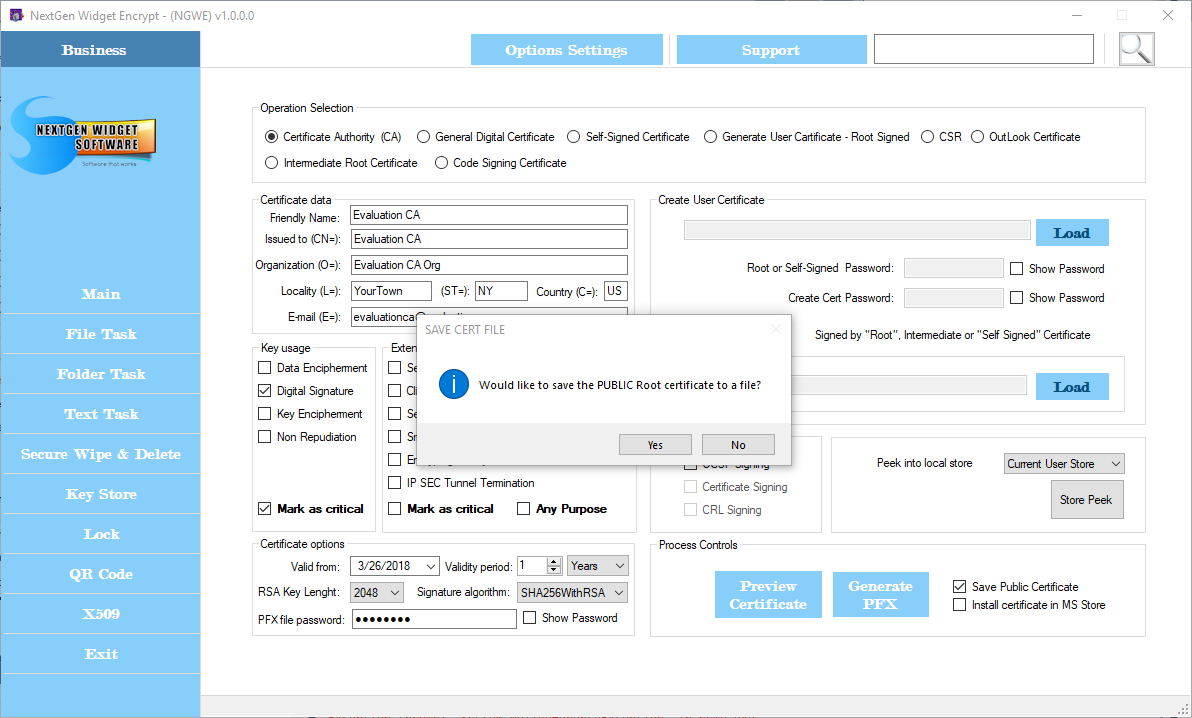Open Folder Task in the sidebar
Screen dimensions: 1192x718
coord(101,374)
